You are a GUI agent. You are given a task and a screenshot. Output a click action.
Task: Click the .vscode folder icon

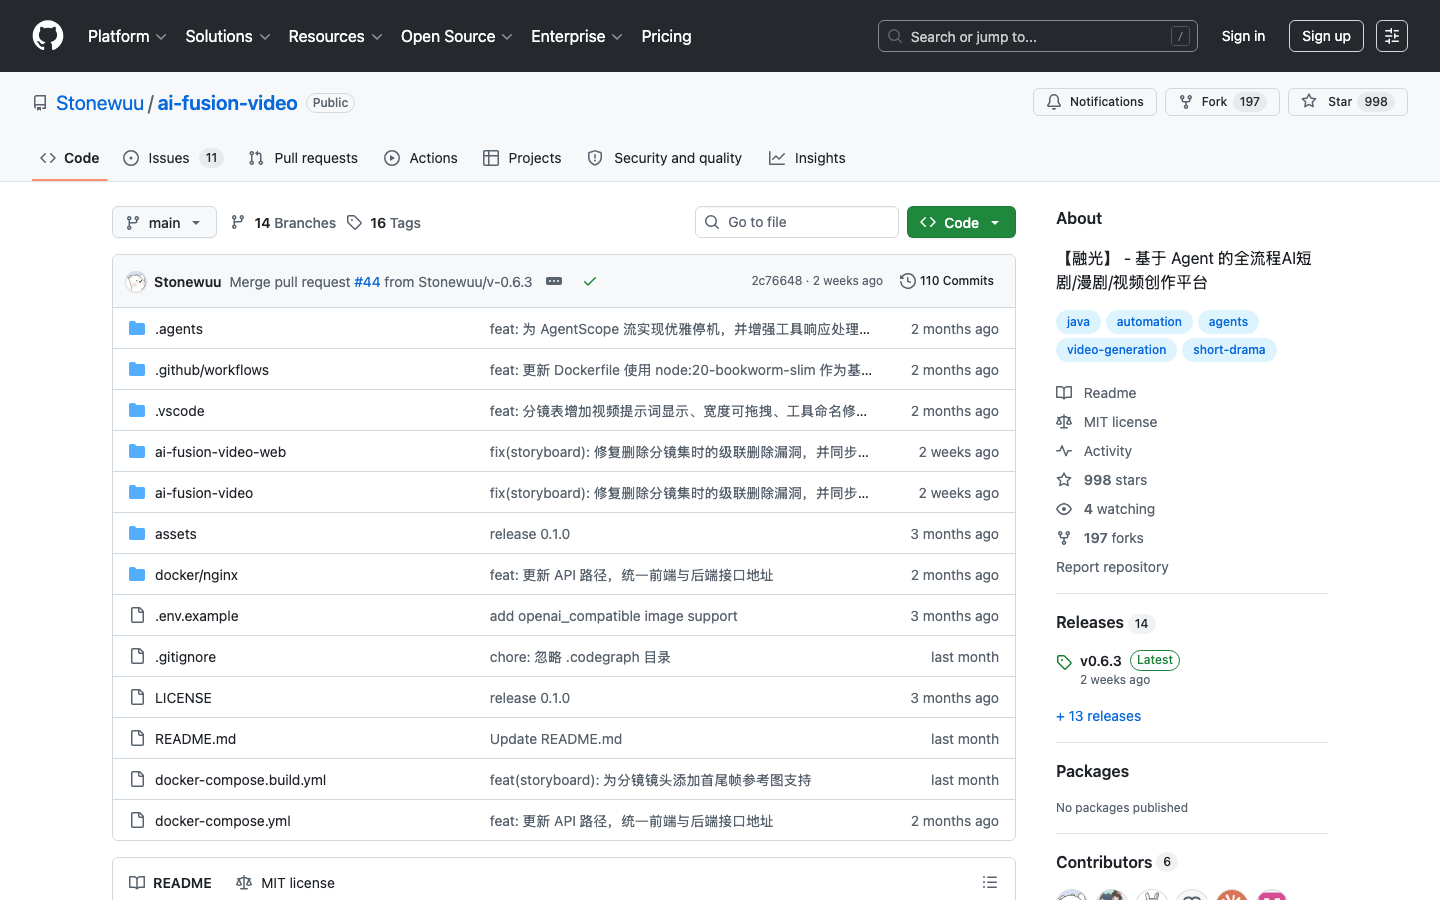pos(137,410)
